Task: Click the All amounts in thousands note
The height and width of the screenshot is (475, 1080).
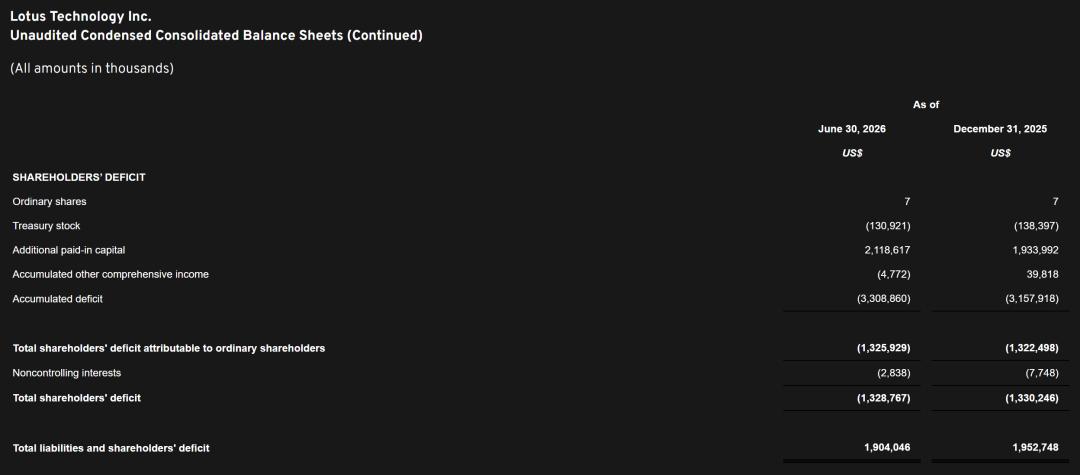Action: (92, 69)
